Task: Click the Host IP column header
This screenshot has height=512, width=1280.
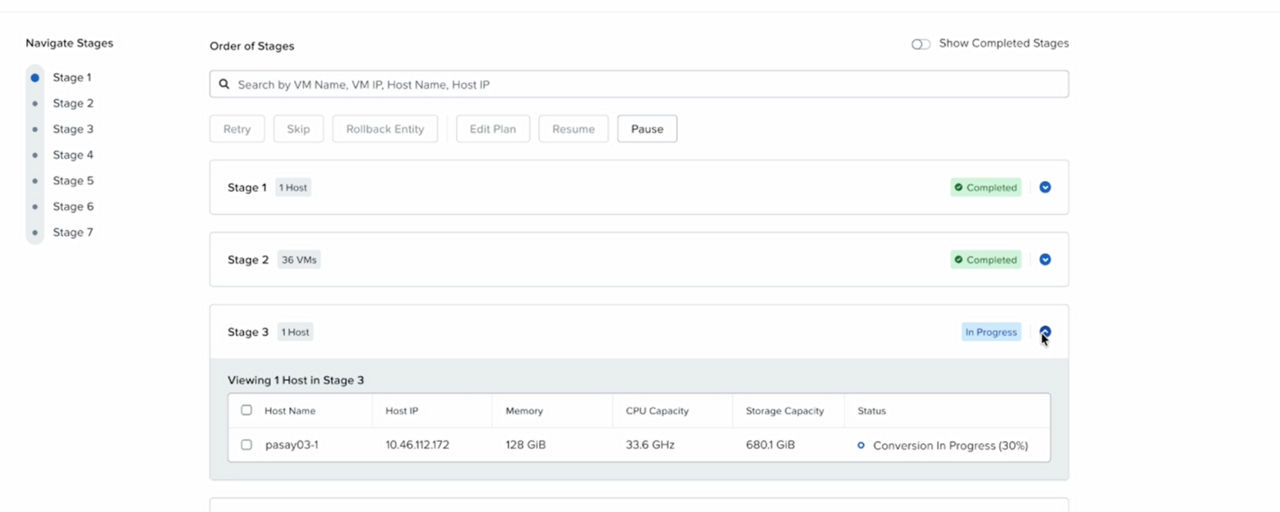Action: (x=402, y=411)
